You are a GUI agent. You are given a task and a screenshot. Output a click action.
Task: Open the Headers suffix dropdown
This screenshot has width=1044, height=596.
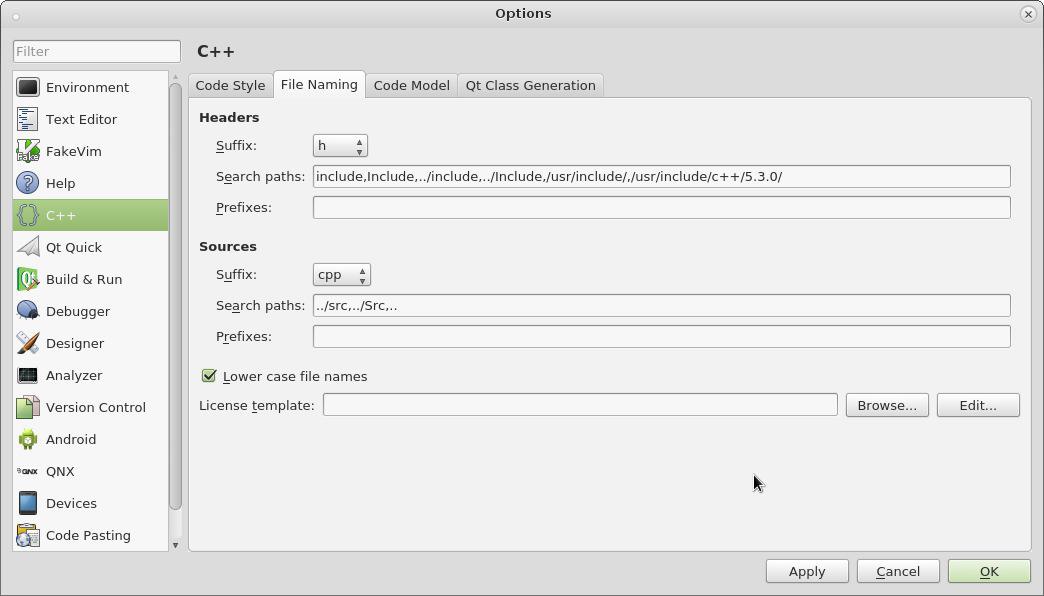coord(340,145)
